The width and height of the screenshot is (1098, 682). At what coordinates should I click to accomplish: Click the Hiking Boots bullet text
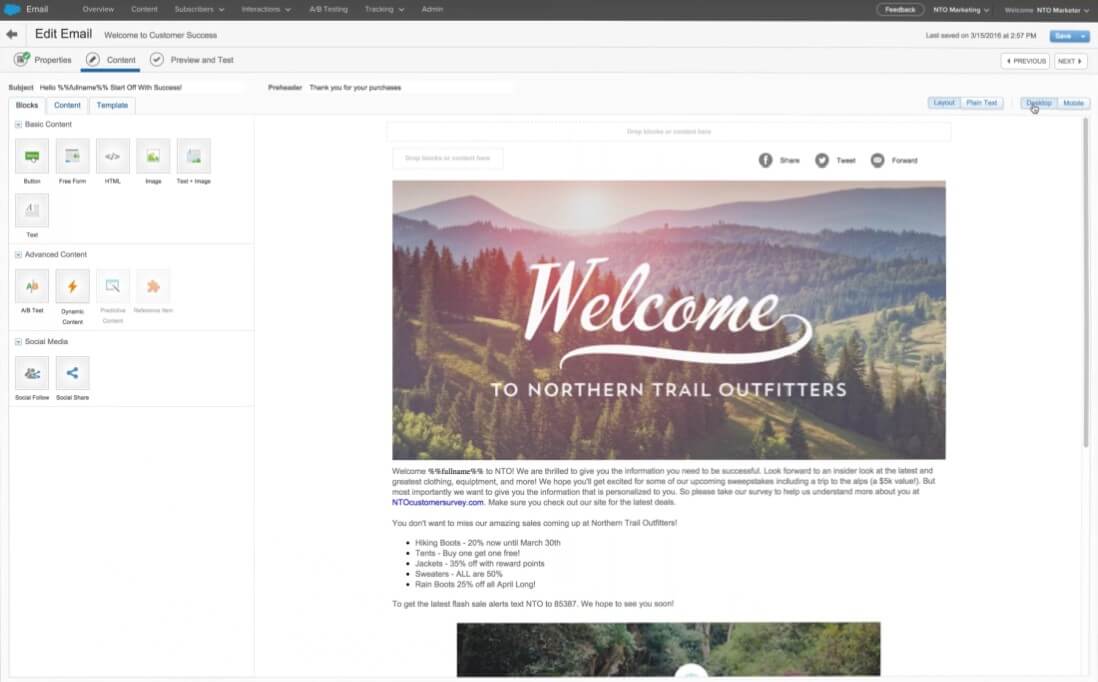click(x=487, y=543)
